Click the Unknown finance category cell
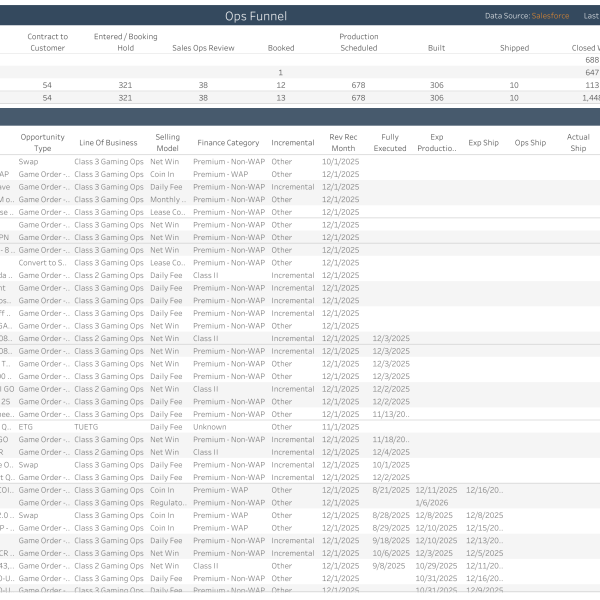This screenshot has height=600, width=600. 210,427
